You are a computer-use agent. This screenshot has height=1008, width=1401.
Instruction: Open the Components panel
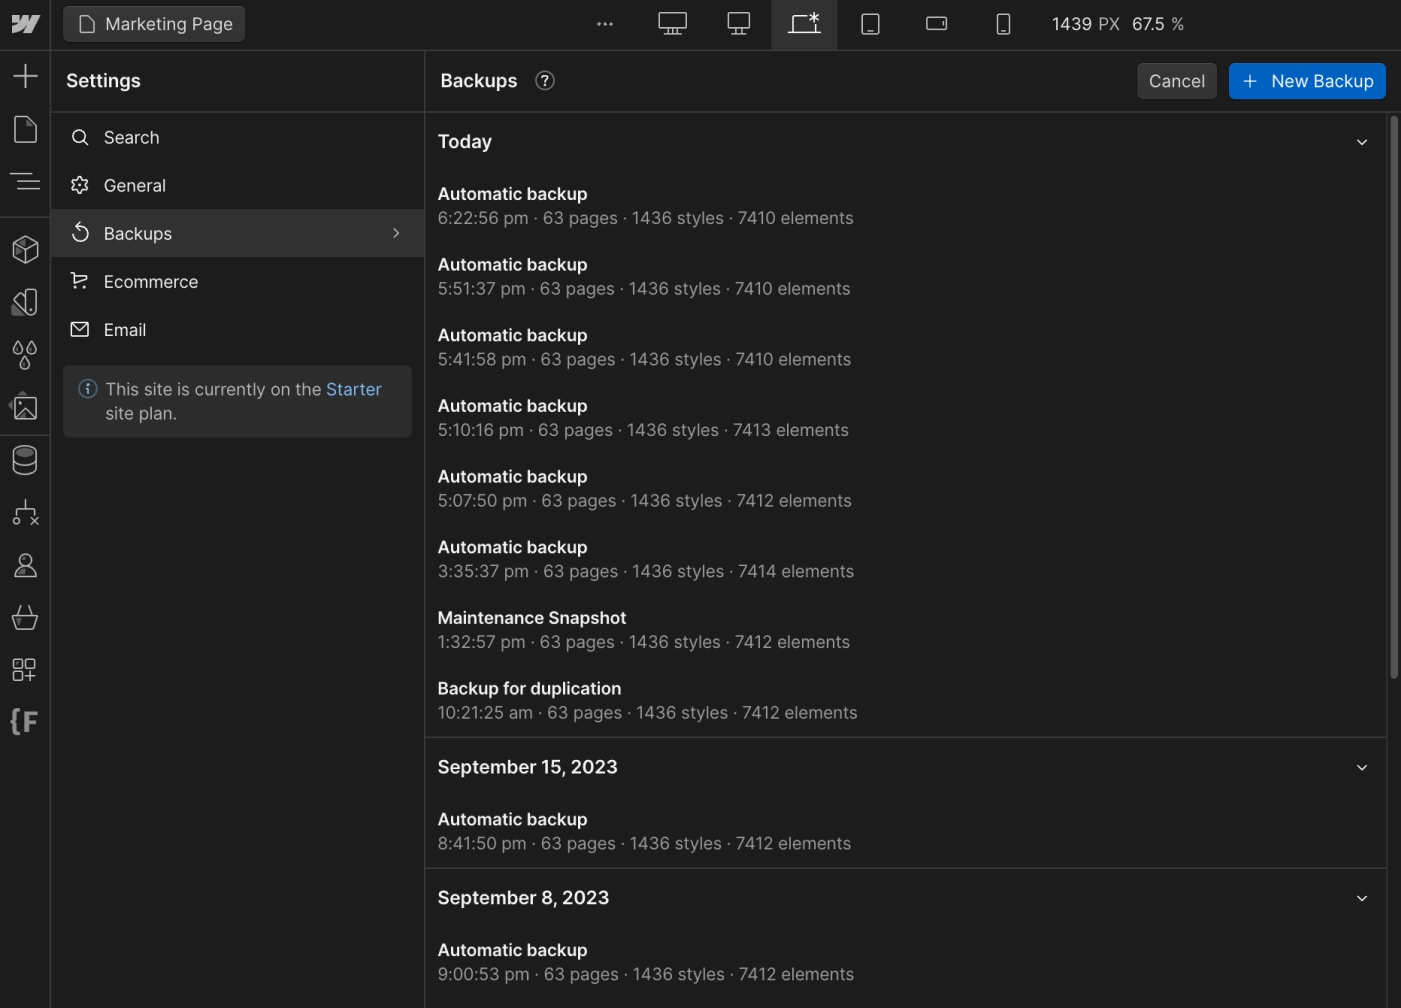coord(24,249)
